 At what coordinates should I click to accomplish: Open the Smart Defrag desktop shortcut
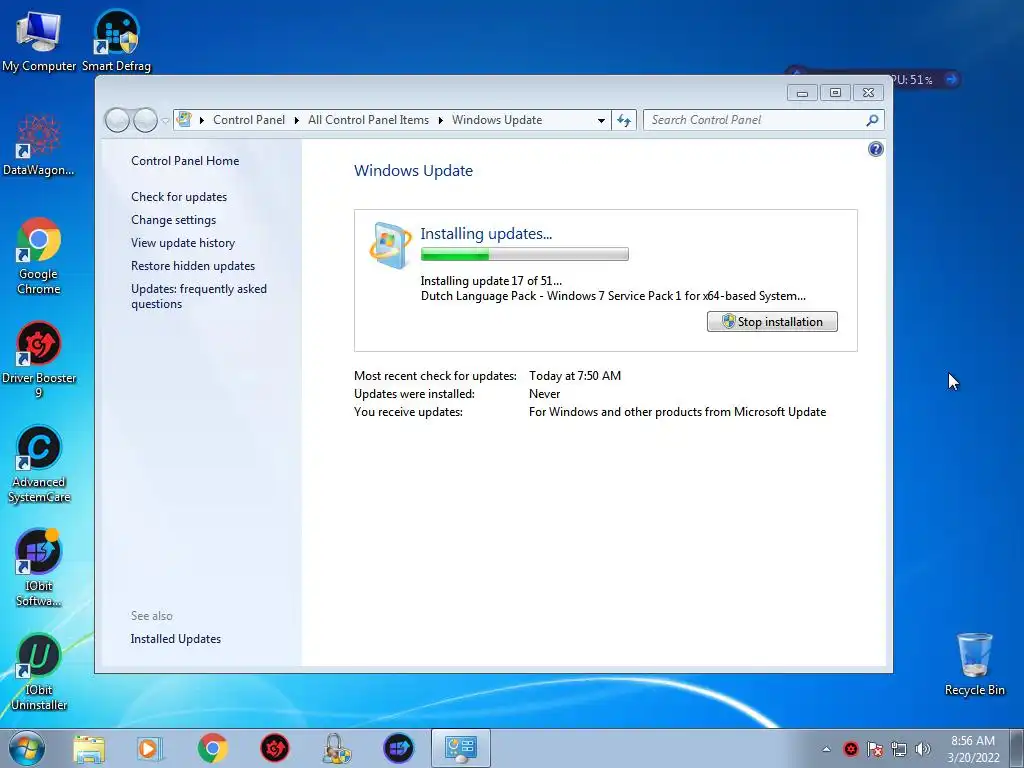(116, 40)
